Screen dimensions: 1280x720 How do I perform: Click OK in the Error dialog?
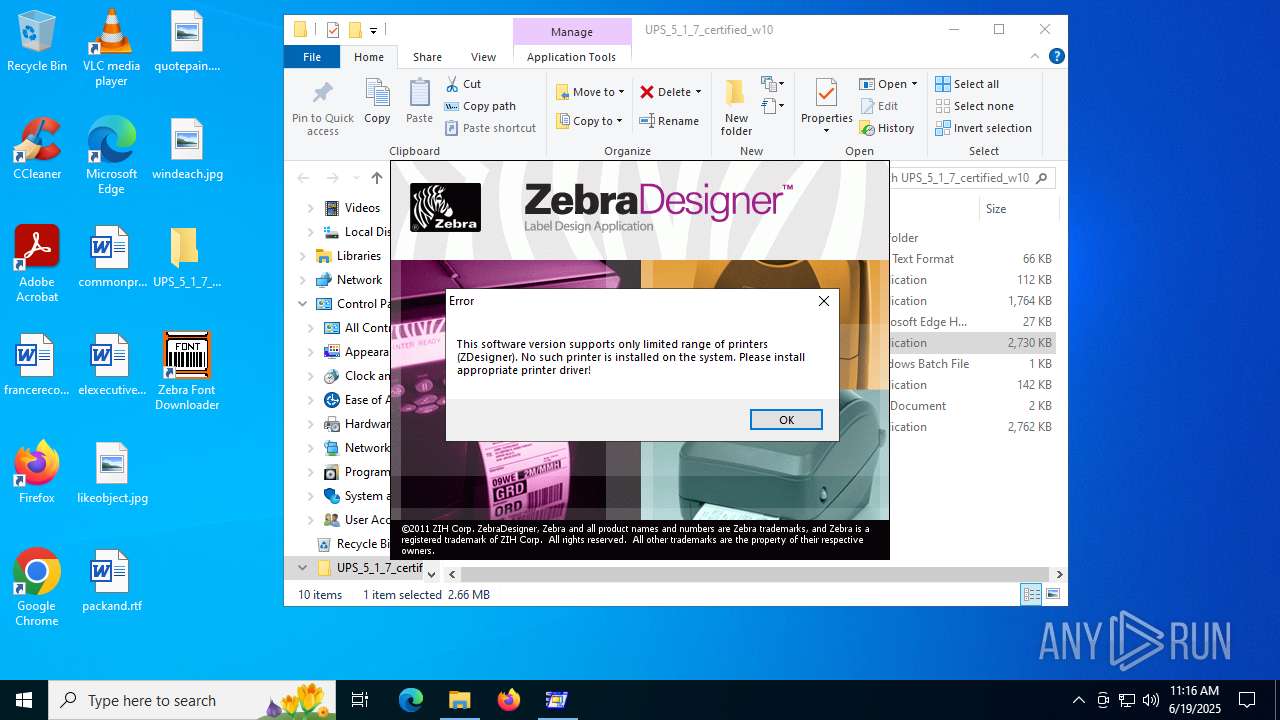tap(786, 420)
